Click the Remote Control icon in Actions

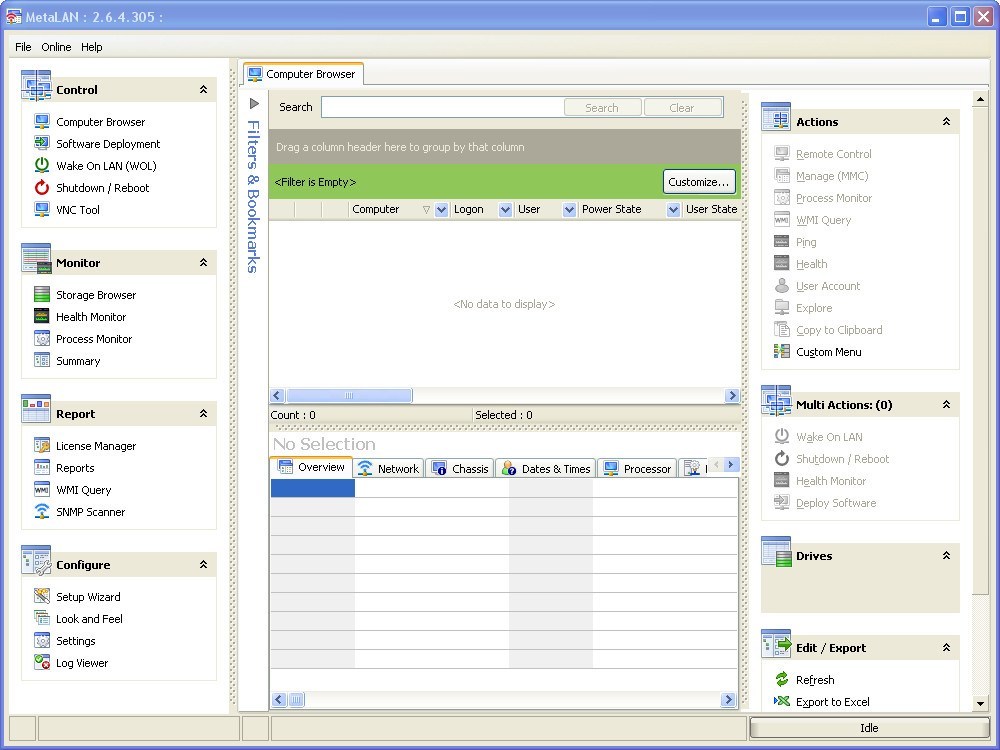coord(782,154)
